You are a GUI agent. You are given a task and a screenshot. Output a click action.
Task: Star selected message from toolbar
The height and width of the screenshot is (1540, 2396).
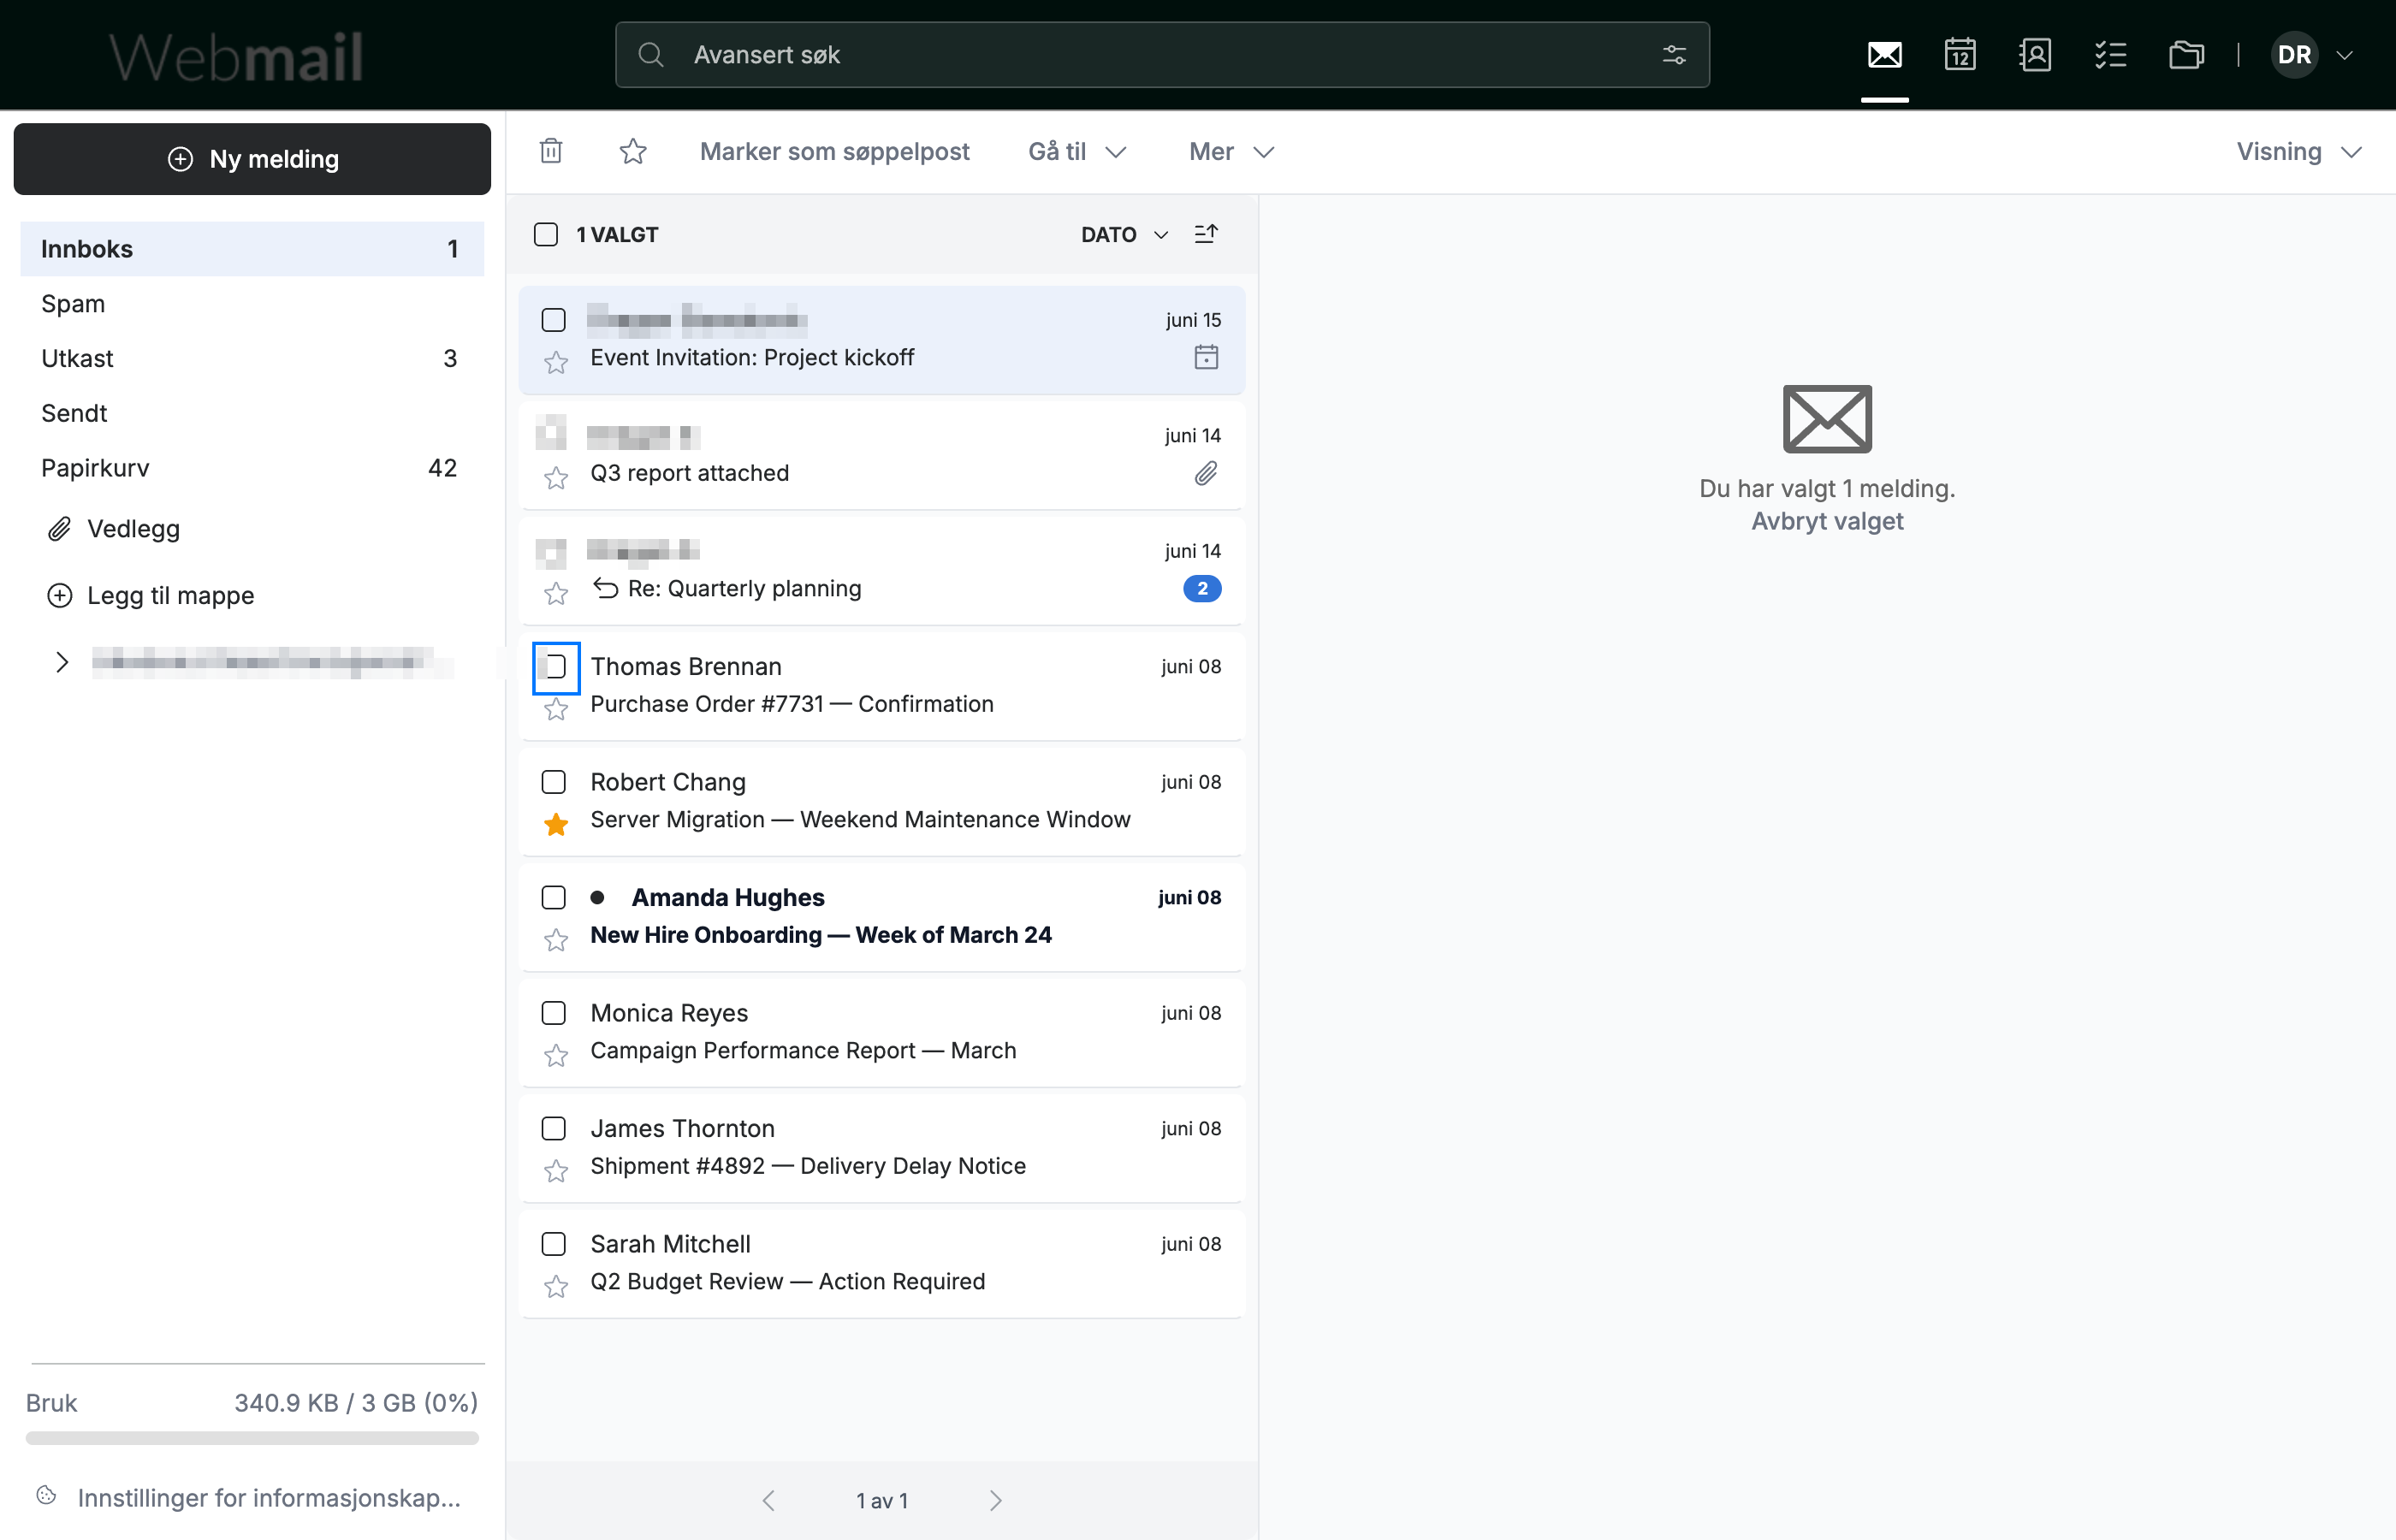tap(633, 151)
